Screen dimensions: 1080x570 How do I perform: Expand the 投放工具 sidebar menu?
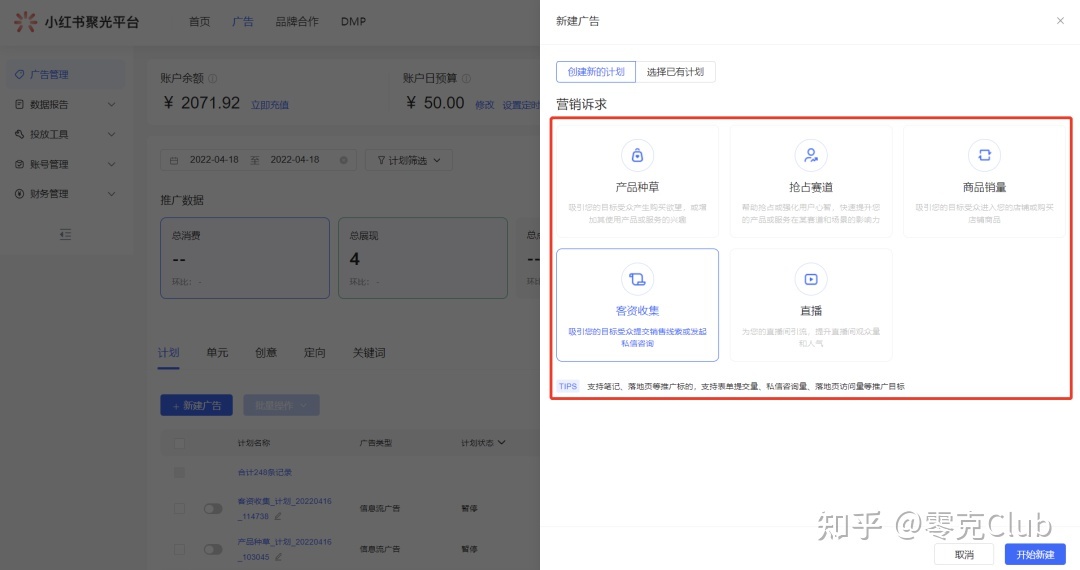tap(112, 134)
